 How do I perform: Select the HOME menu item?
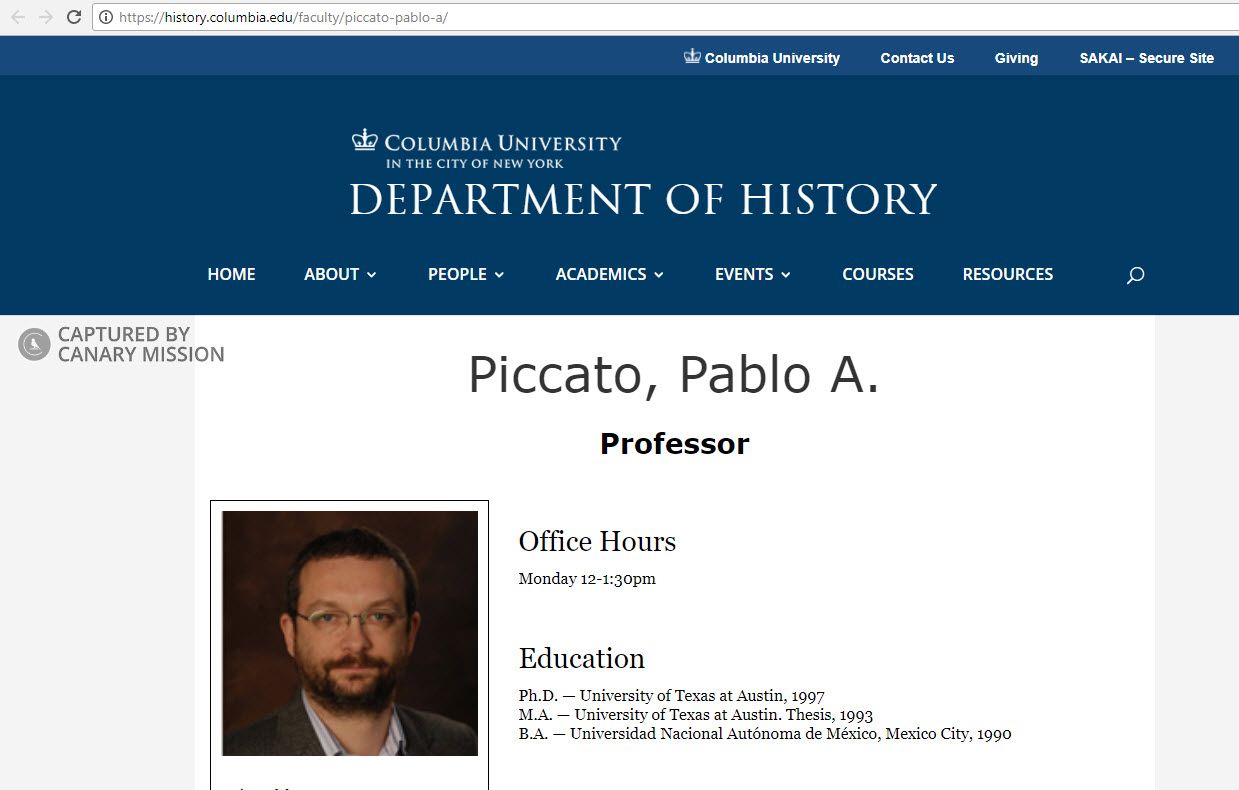click(x=231, y=274)
